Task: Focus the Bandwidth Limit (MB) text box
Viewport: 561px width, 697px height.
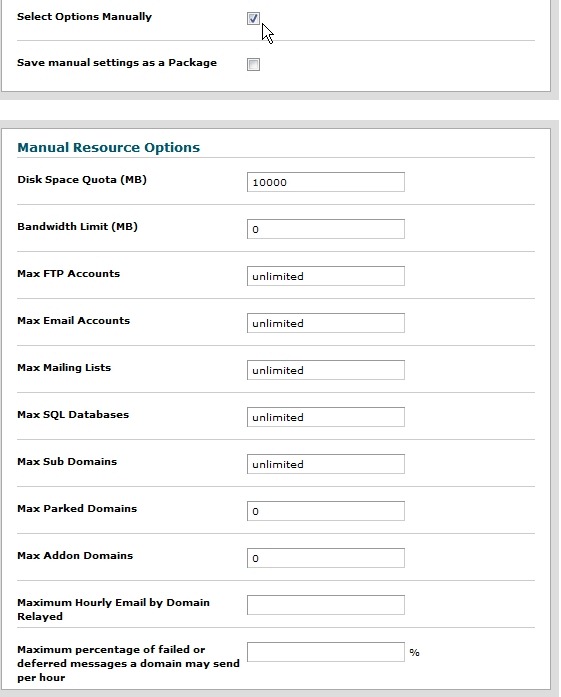Action: [x=326, y=229]
